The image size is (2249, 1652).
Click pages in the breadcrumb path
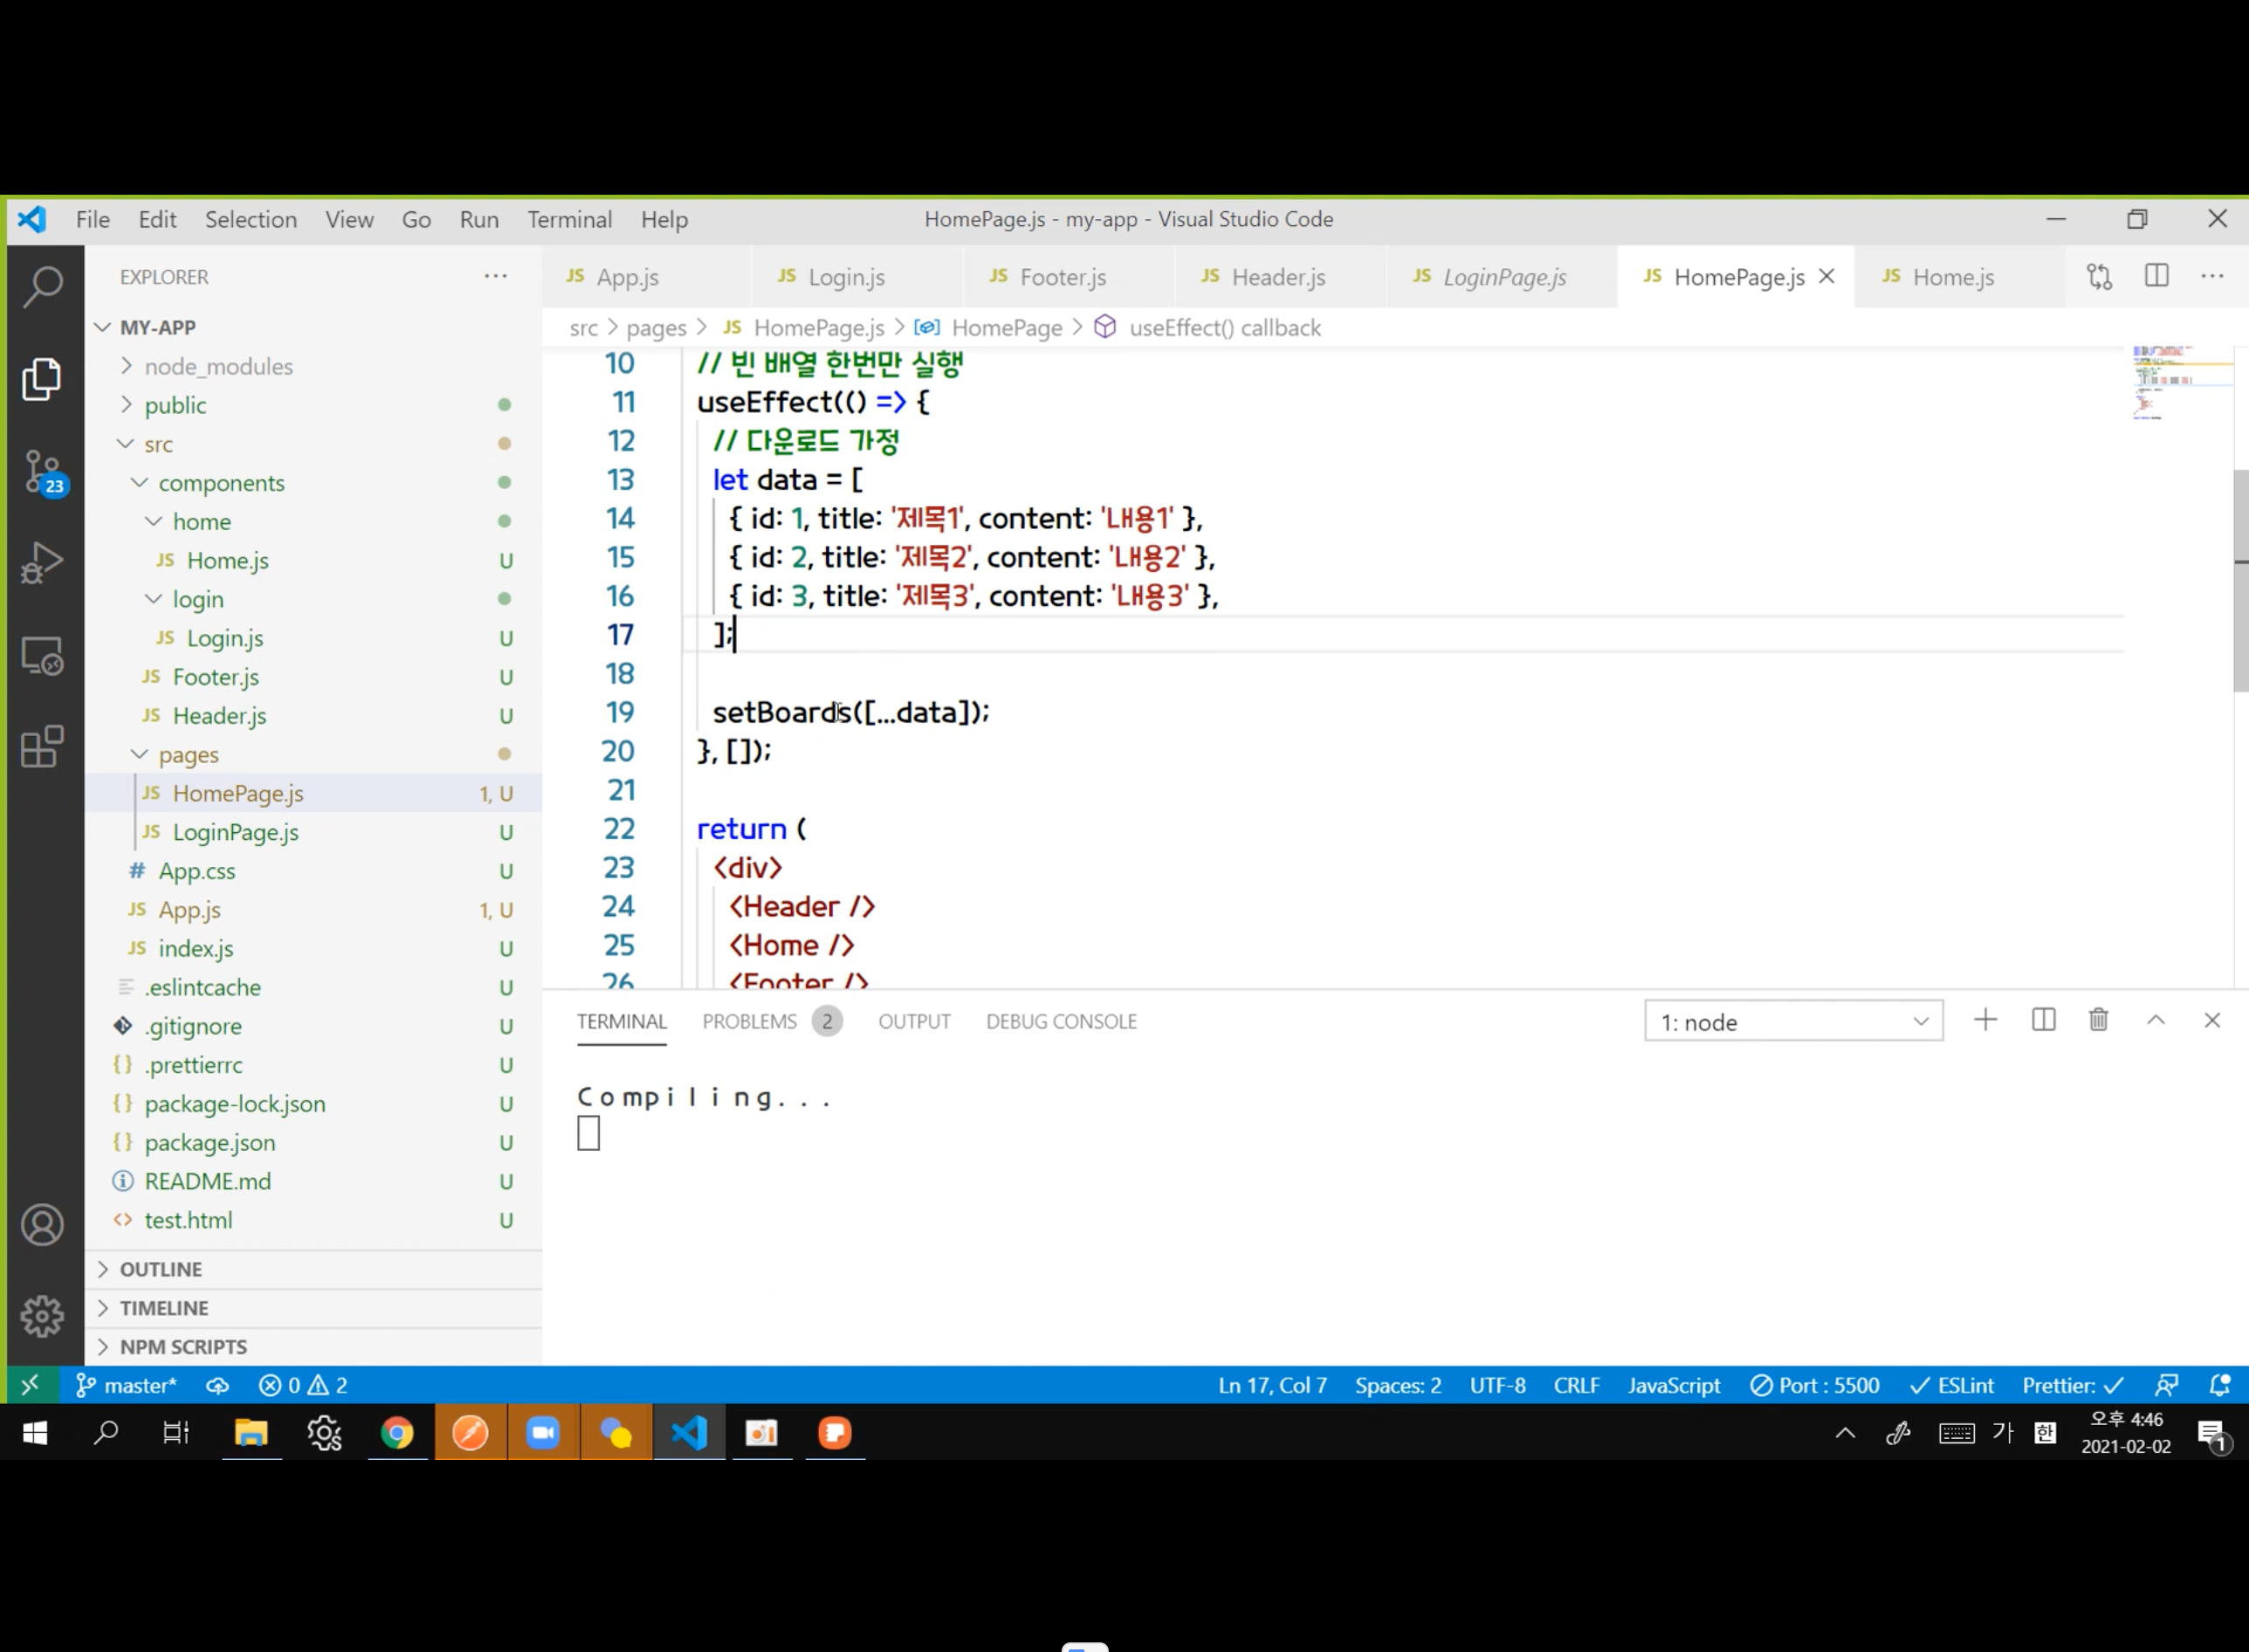tap(656, 328)
